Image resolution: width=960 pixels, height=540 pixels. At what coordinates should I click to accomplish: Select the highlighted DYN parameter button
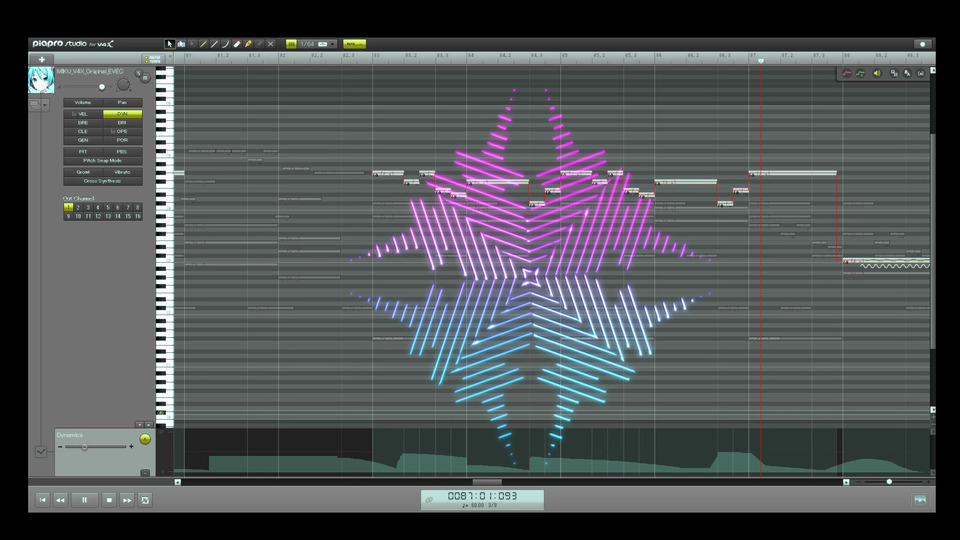click(x=122, y=114)
